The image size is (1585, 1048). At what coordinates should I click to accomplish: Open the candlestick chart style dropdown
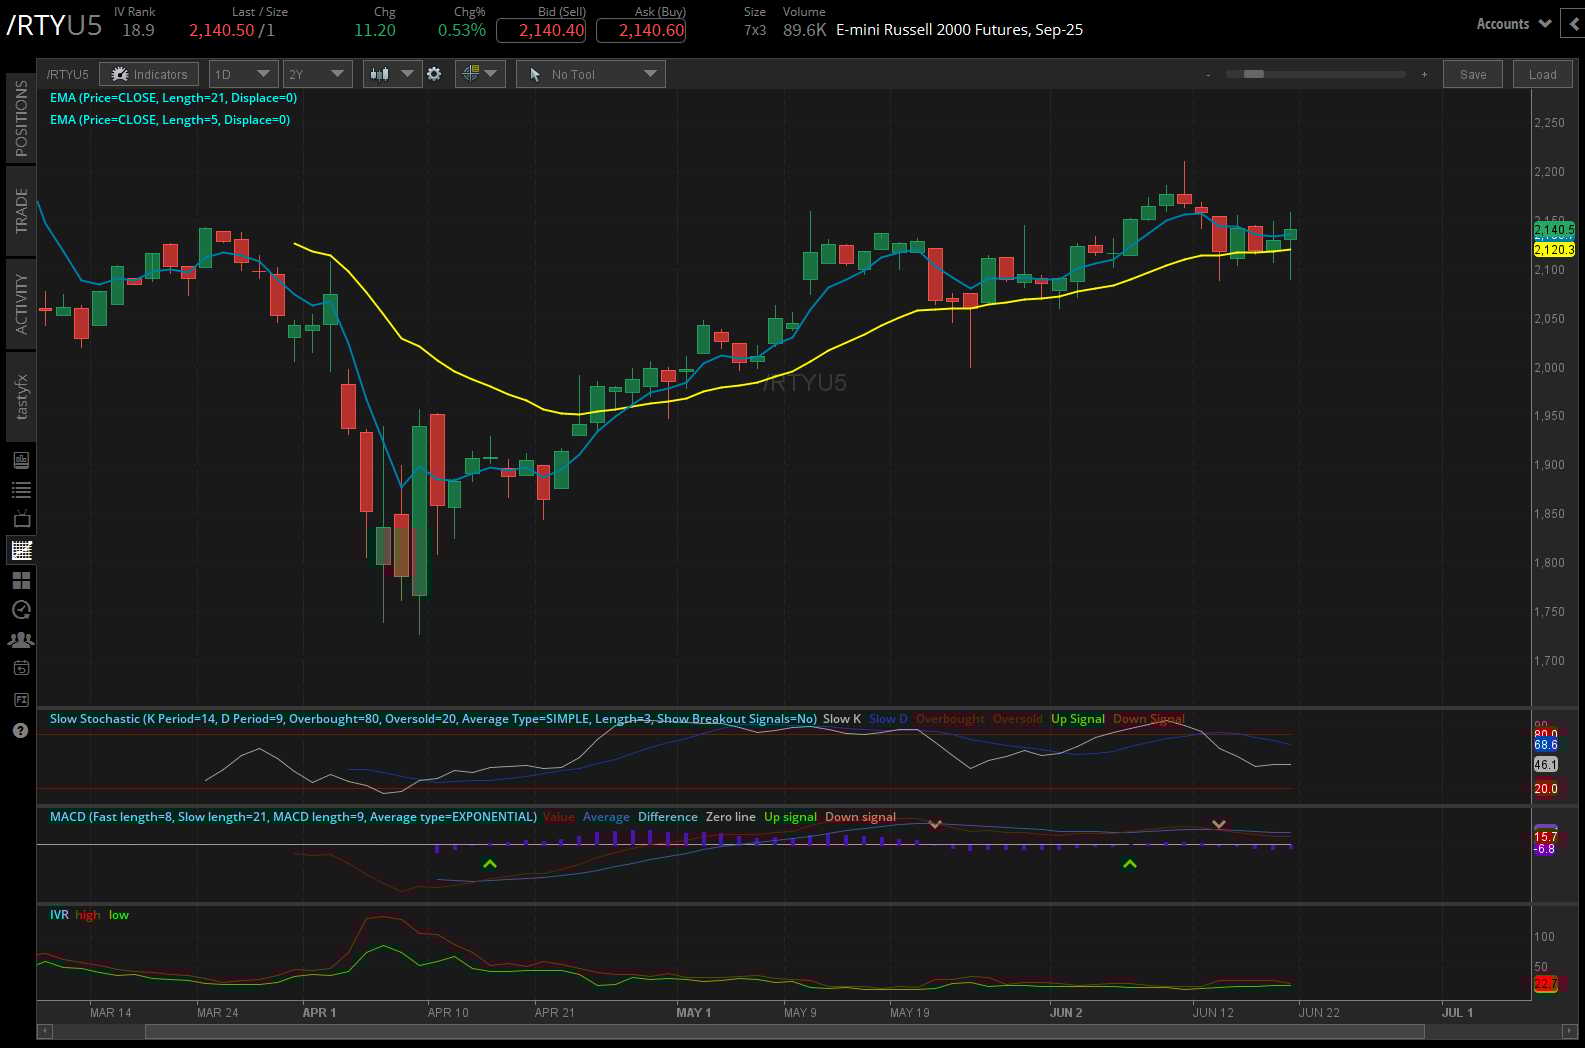point(392,74)
